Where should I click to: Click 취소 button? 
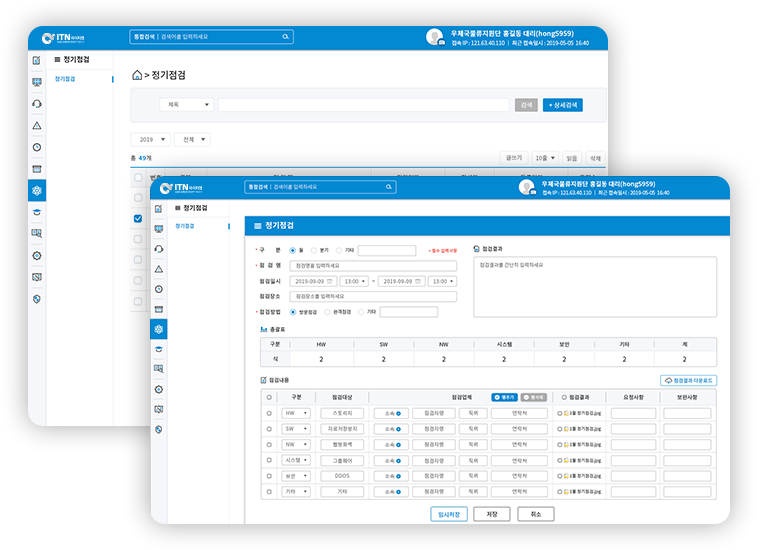click(x=536, y=514)
